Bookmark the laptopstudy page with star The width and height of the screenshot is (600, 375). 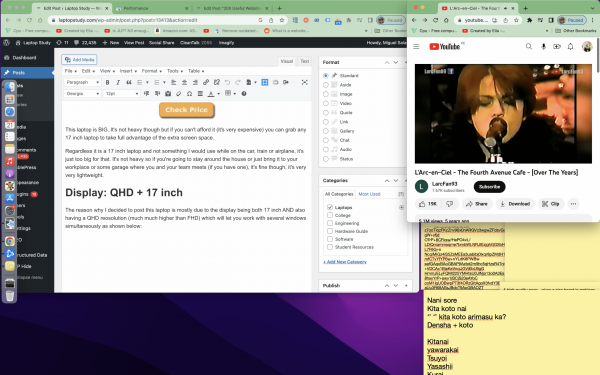pyautogui.click(x=282, y=20)
